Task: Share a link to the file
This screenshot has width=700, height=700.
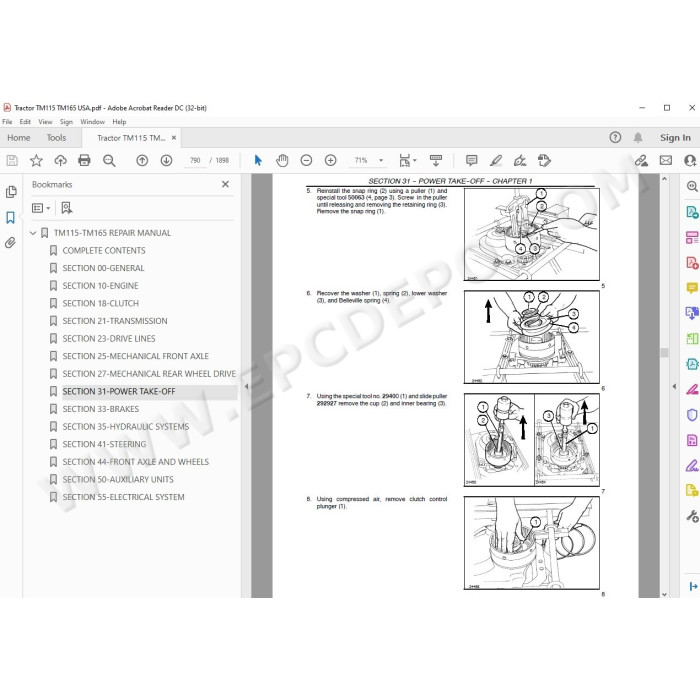Action: point(642,160)
